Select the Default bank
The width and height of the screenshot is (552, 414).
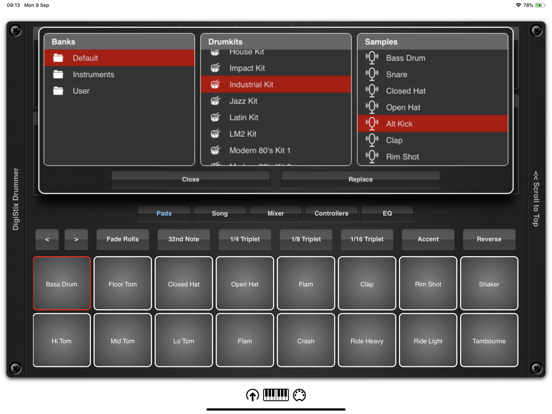(x=119, y=58)
